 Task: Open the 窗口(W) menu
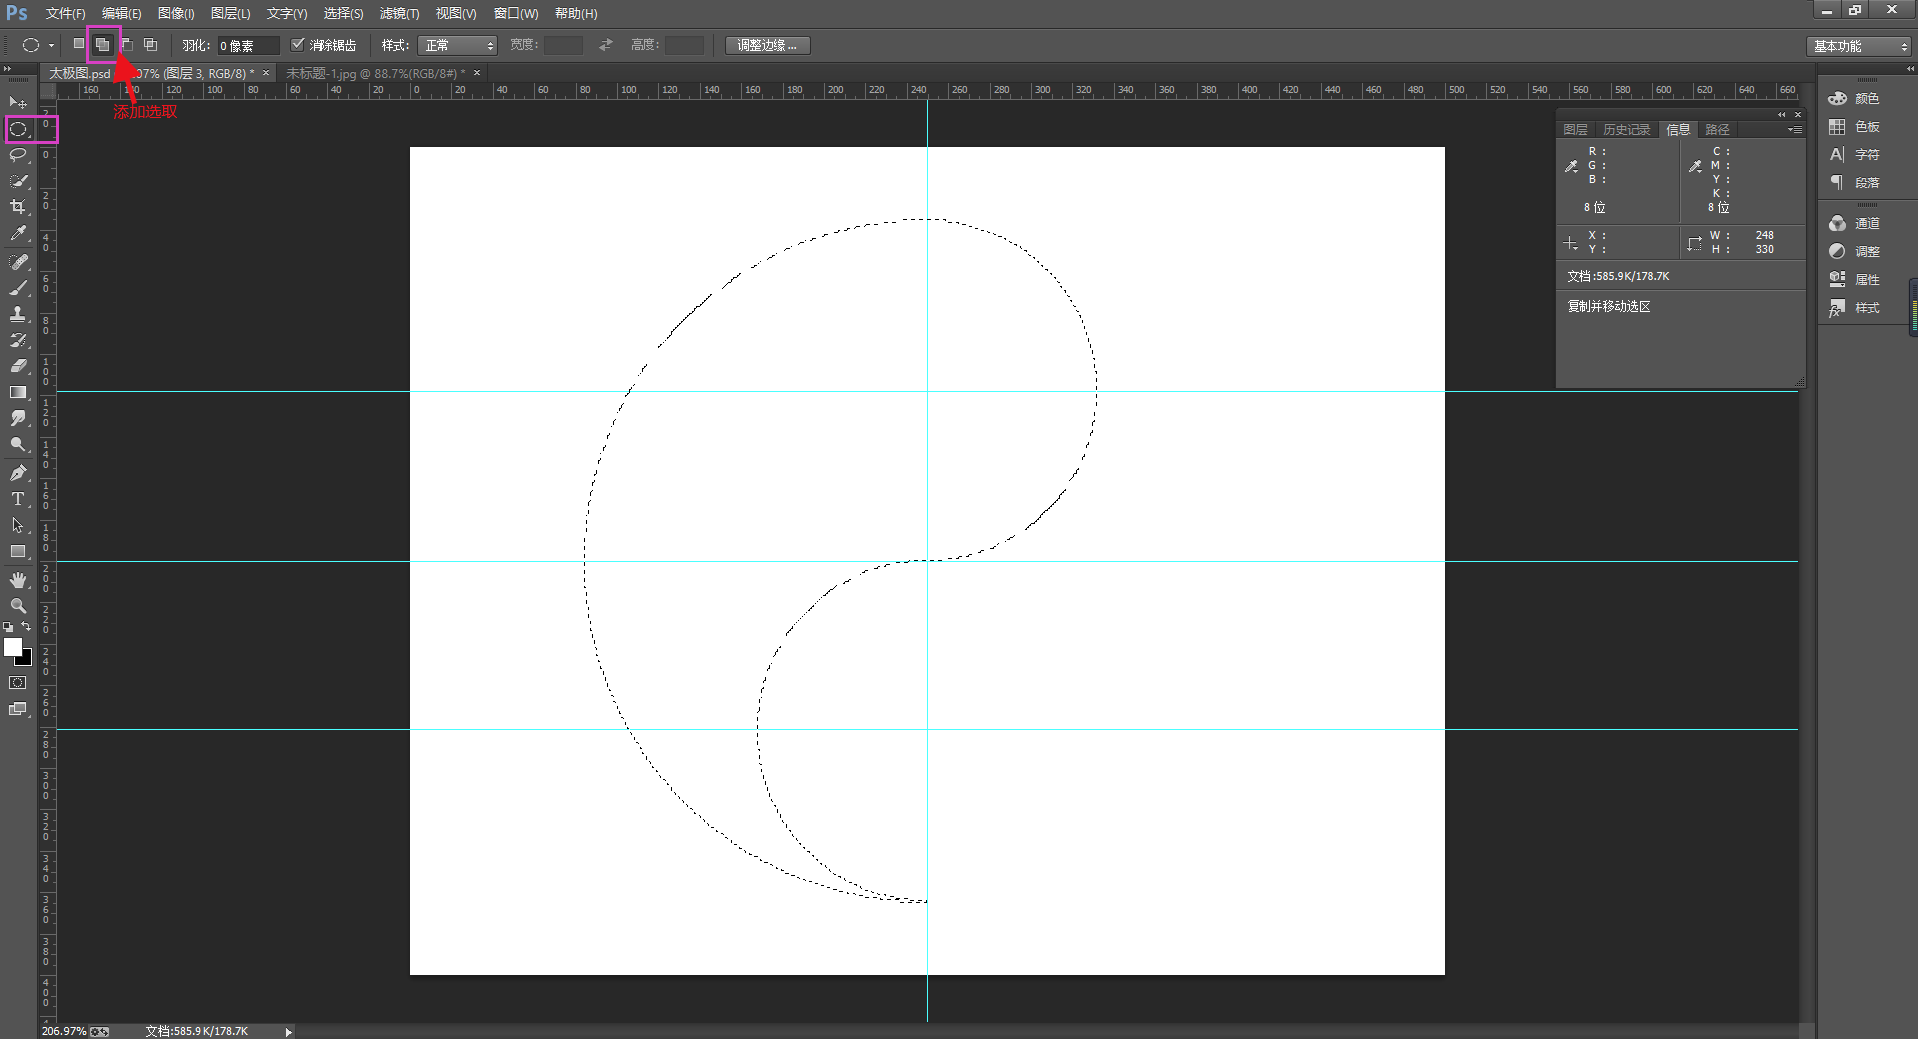pos(516,13)
